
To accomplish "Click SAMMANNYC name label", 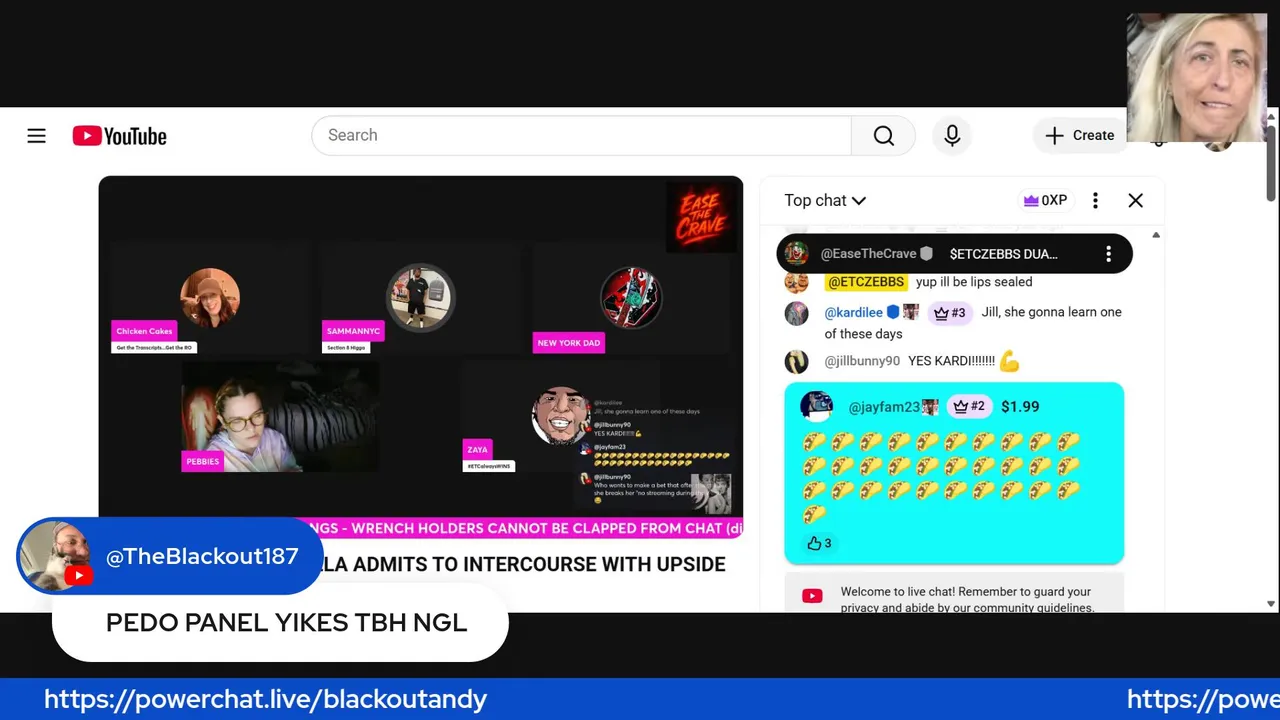I will (x=353, y=331).
